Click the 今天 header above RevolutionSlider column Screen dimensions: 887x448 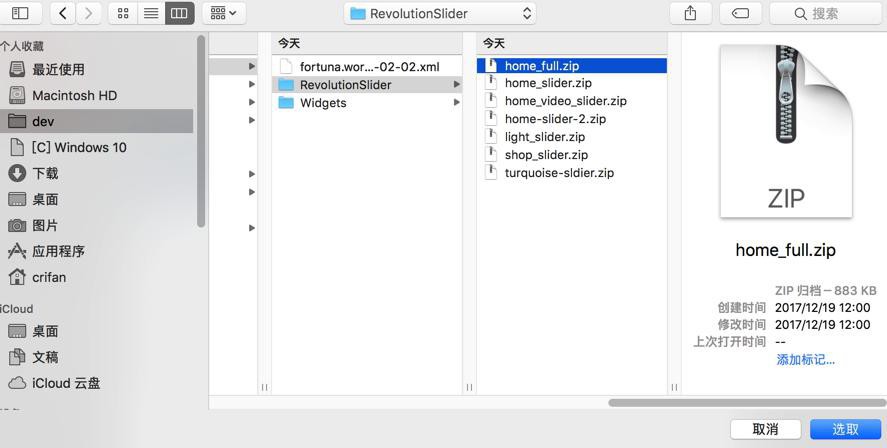pyautogui.click(x=289, y=44)
